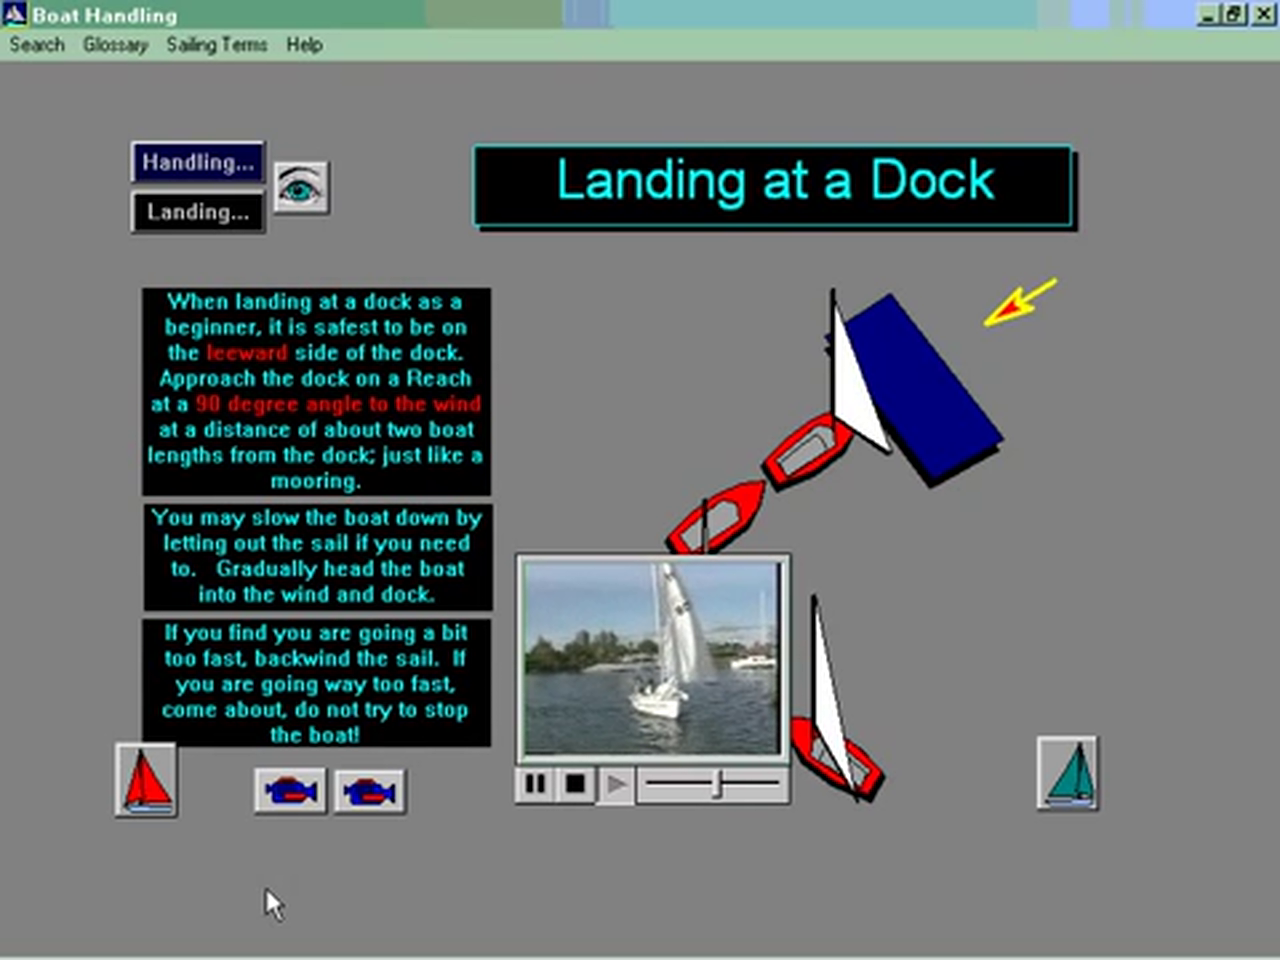Click the left blue fish icon
Image resolution: width=1280 pixels, height=960 pixels.
point(290,792)
